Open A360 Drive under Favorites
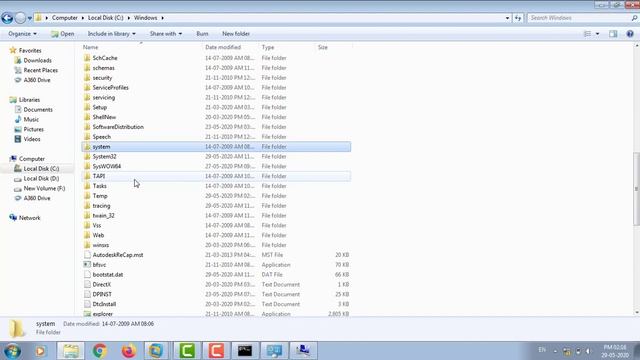640x360 pixels. [37, 80]
